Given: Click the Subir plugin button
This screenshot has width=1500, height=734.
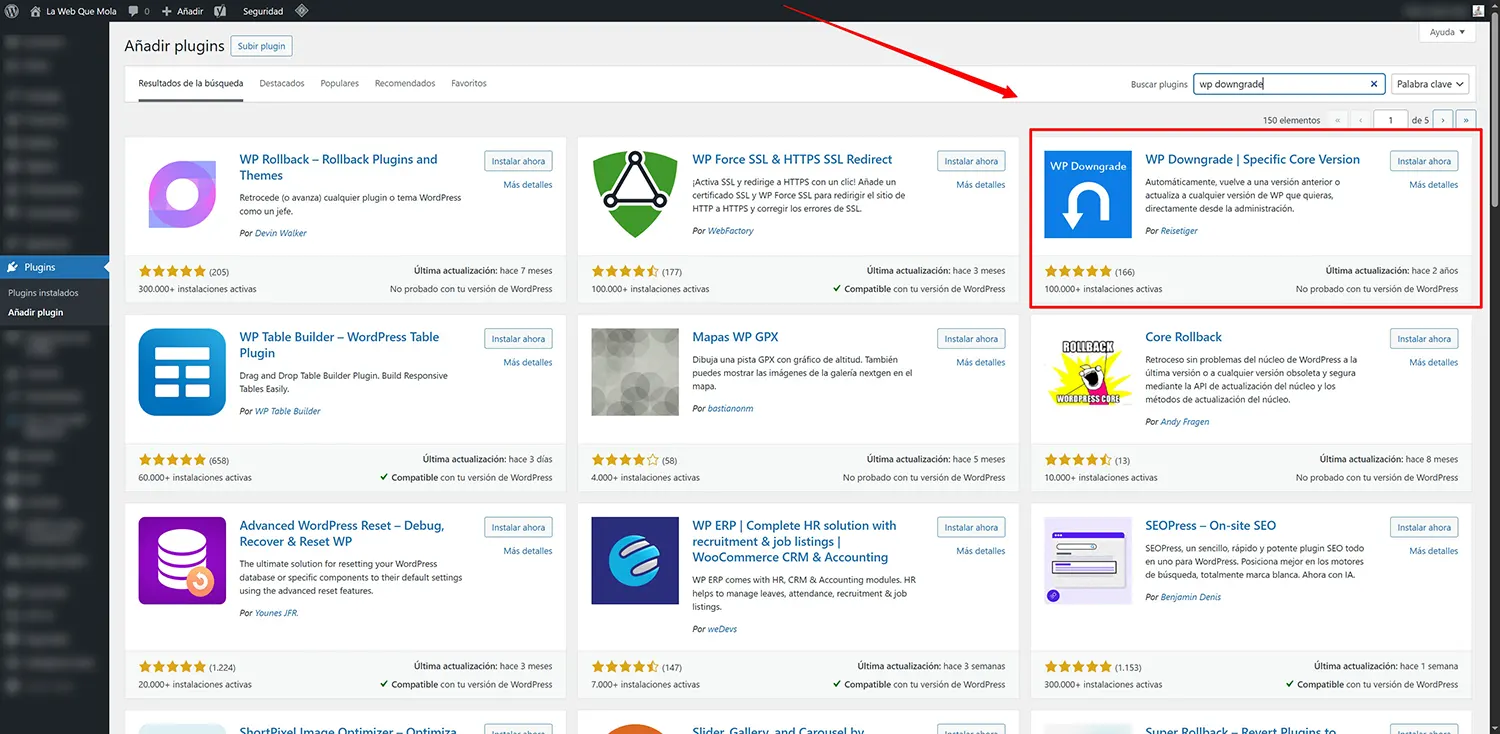Looking at the screenshot, I should click(261, 45).
